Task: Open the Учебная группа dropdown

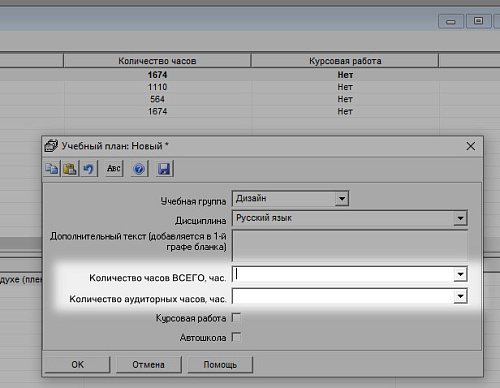Action: [x=342, y=199]
